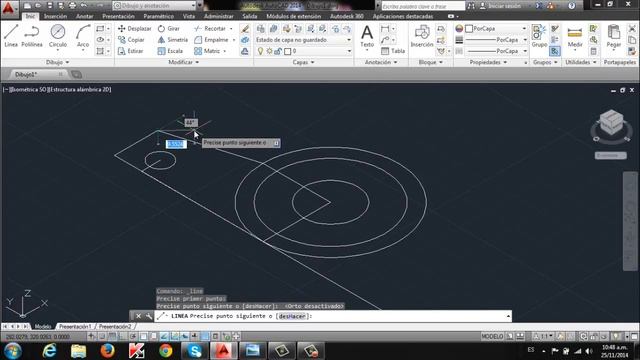Open the layer state dropdown 'Estado de capa no guardado'
The image size is (640, 360).
(x=303, y=40)
